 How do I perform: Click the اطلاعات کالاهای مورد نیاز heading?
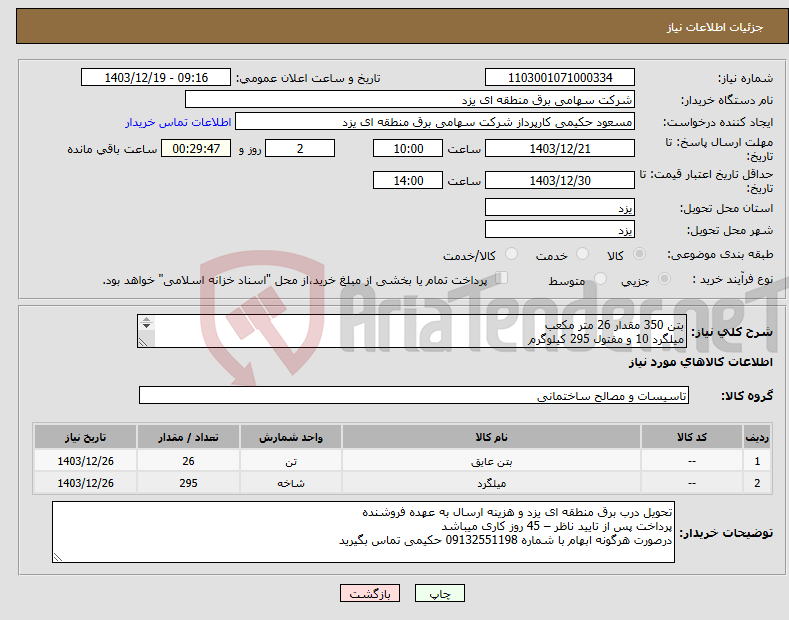700,362
